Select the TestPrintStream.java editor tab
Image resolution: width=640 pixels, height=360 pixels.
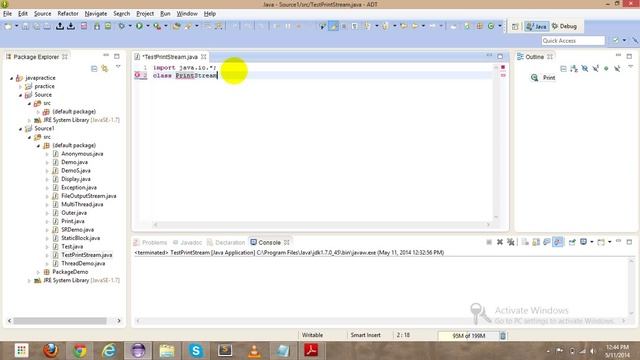[x=171, y=57]
